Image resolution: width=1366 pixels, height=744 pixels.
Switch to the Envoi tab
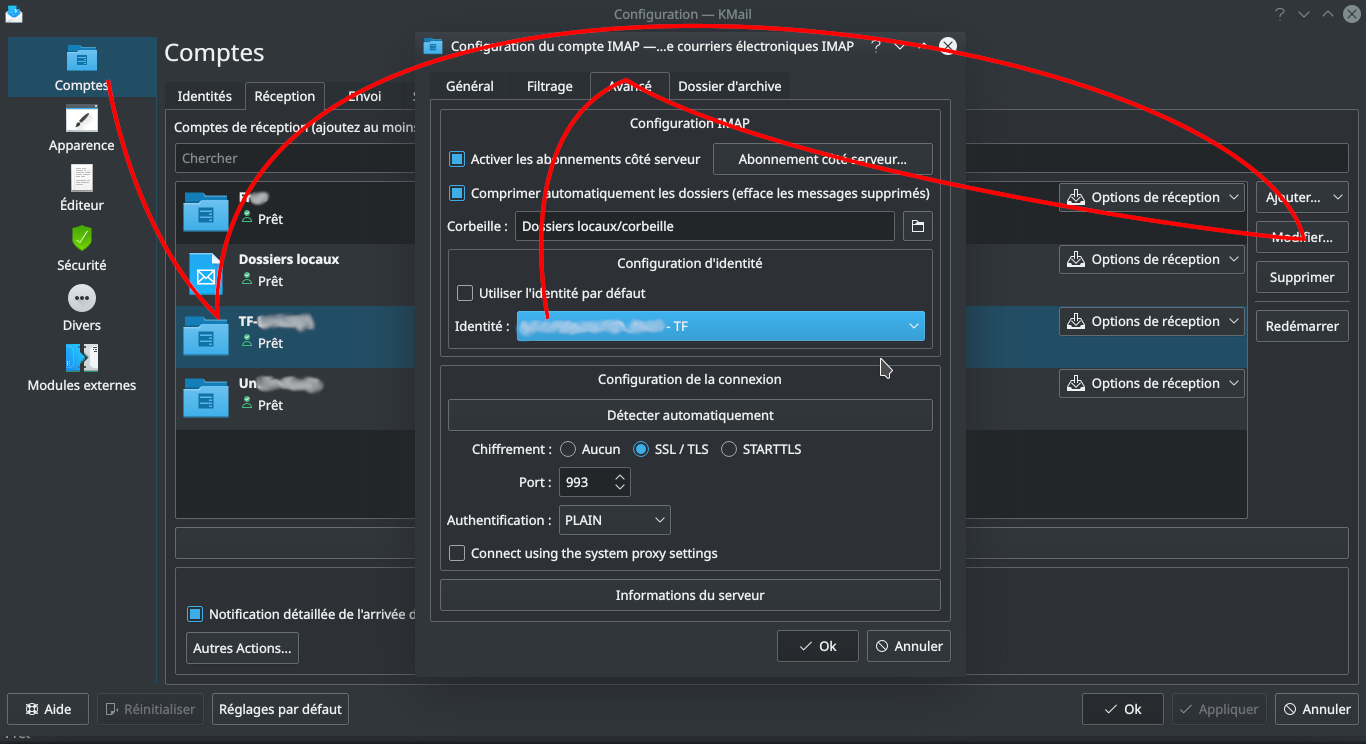(364, 96)
